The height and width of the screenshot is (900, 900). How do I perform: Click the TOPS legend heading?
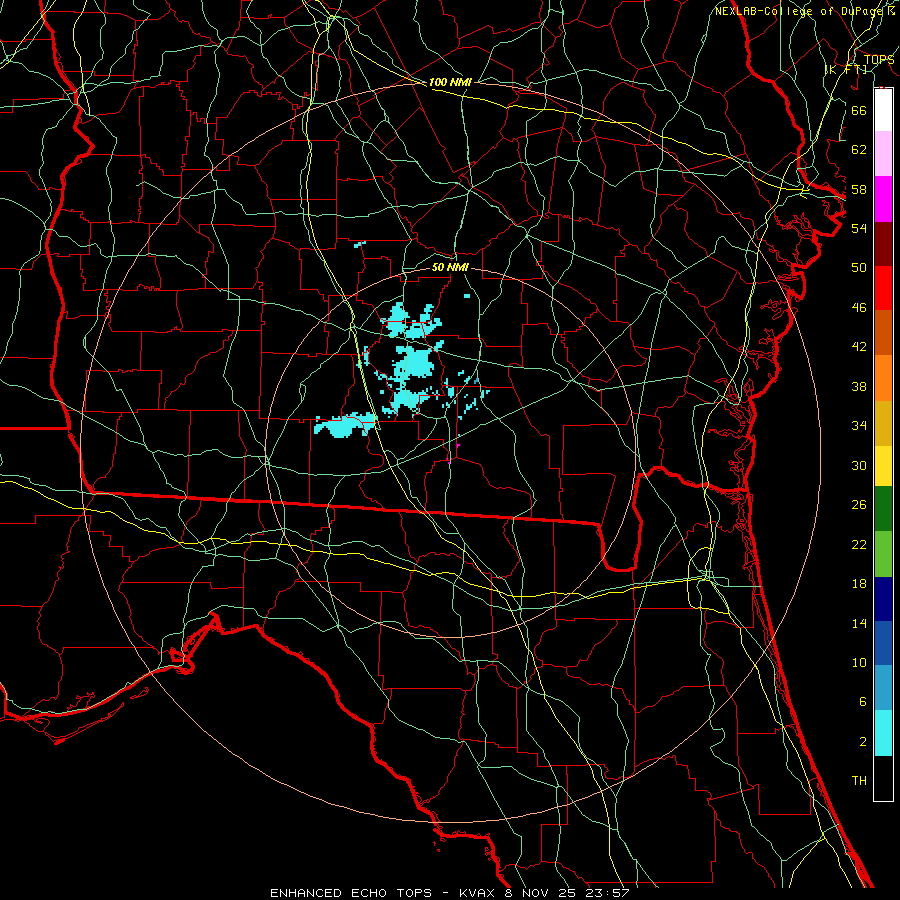(879, 59)
